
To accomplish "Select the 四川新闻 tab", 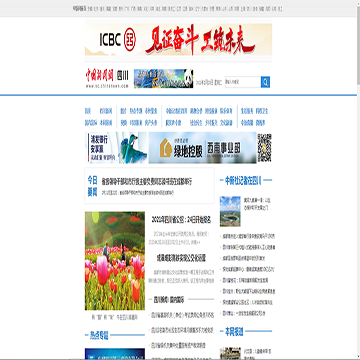I will click(x=161, y=299).
